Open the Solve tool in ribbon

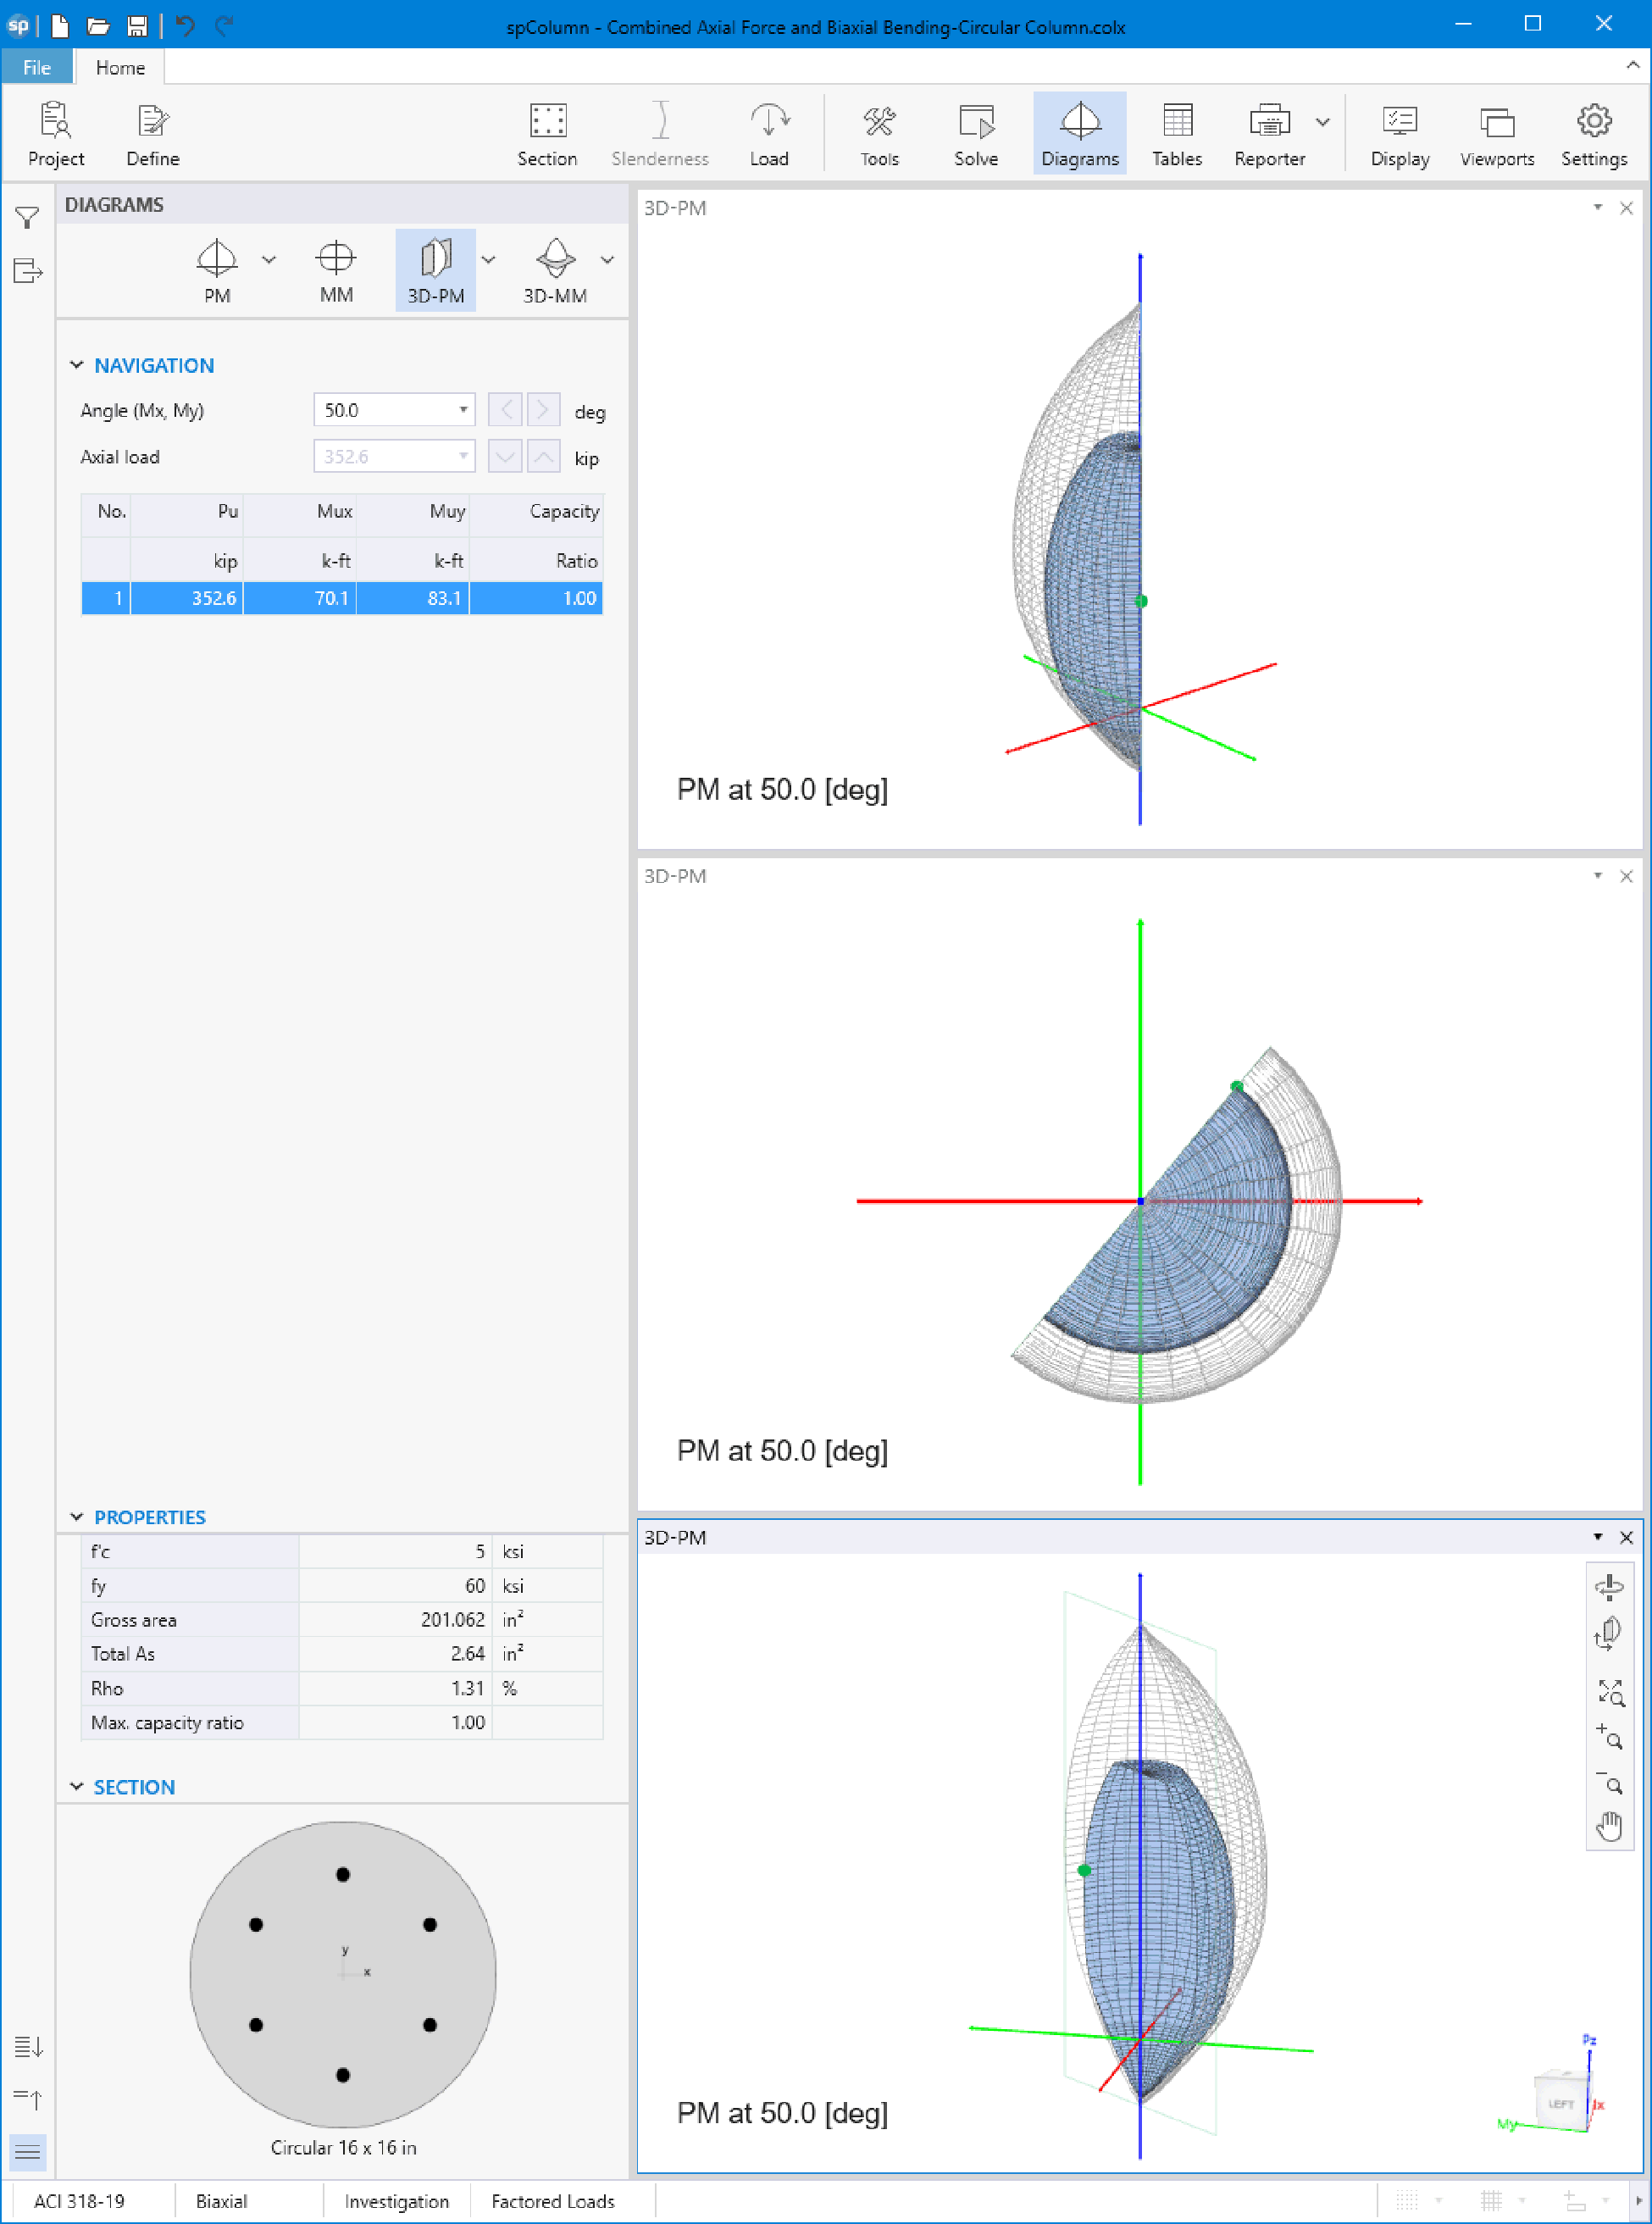coord(975,134)
